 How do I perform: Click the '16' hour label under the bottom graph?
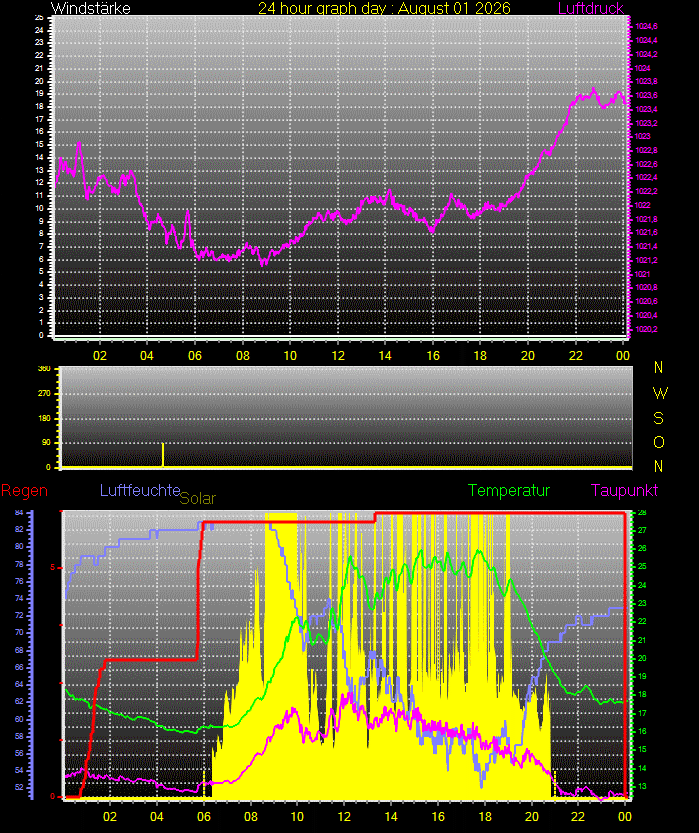click(x=438, y=817)
